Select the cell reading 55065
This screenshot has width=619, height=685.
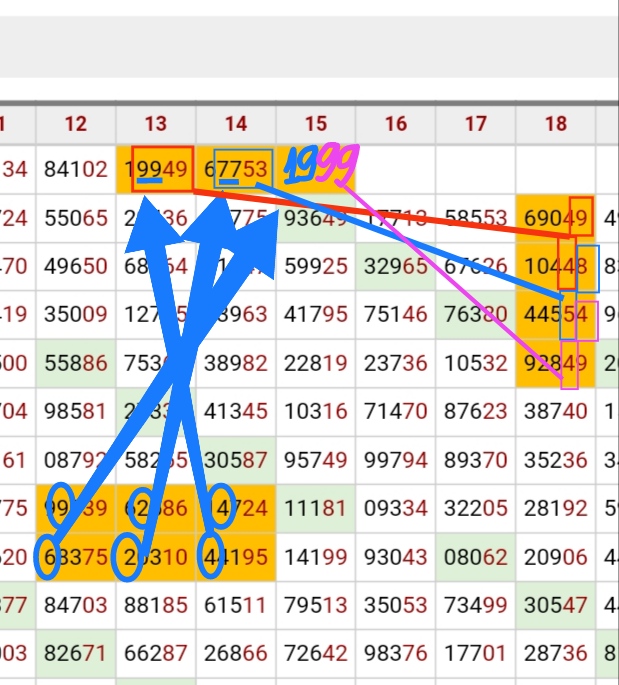coord(76,218)
